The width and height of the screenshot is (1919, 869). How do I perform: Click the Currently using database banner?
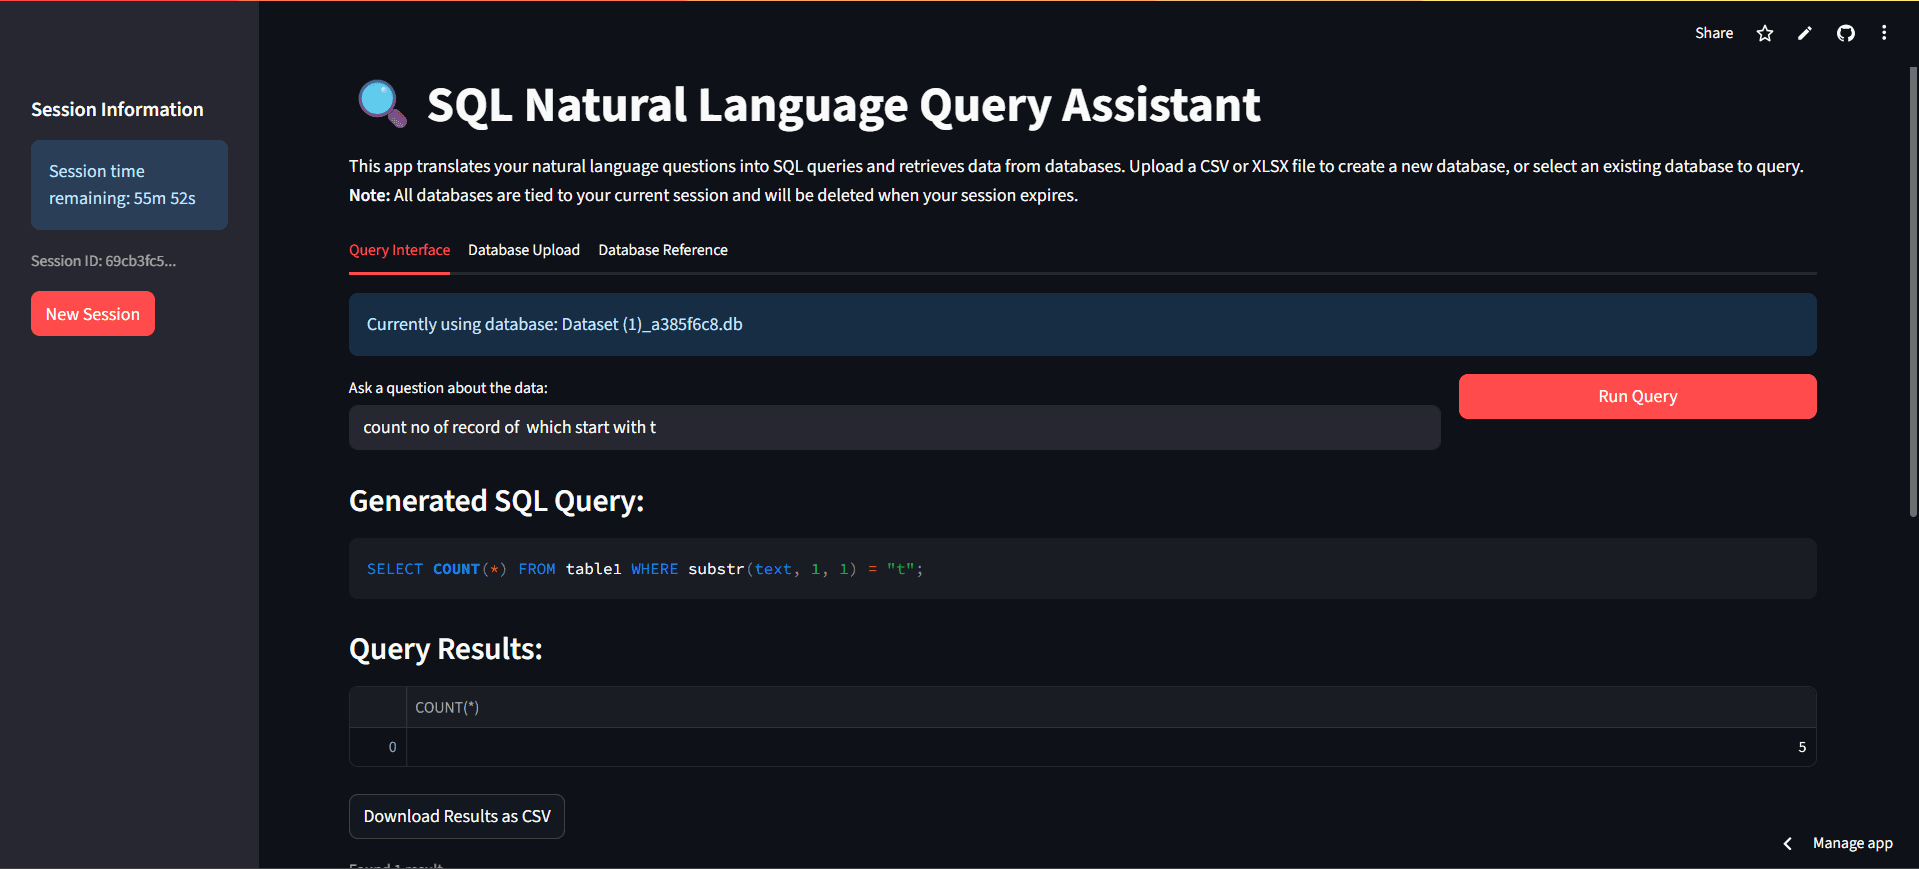pos(1082,324)
